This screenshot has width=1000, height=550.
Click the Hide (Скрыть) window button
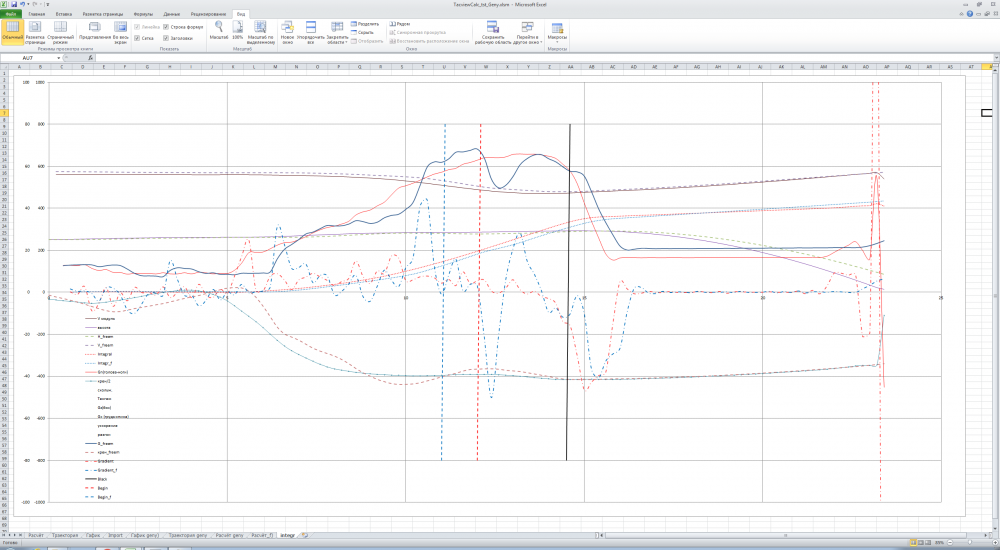363,32
